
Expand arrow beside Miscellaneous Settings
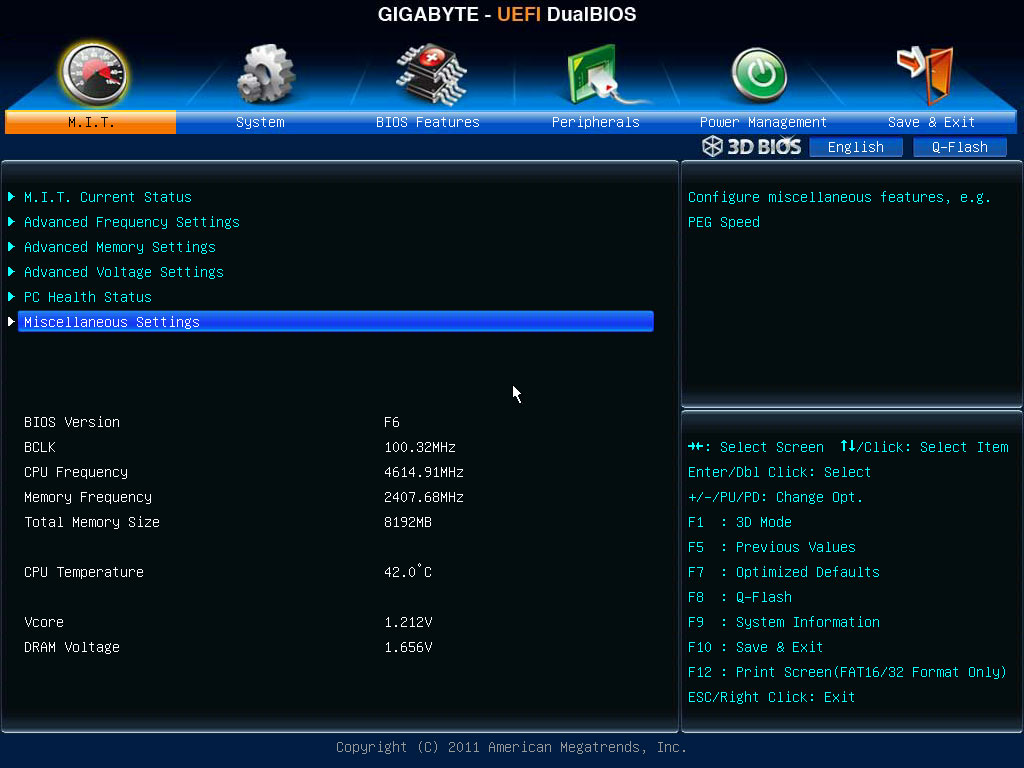11,321
